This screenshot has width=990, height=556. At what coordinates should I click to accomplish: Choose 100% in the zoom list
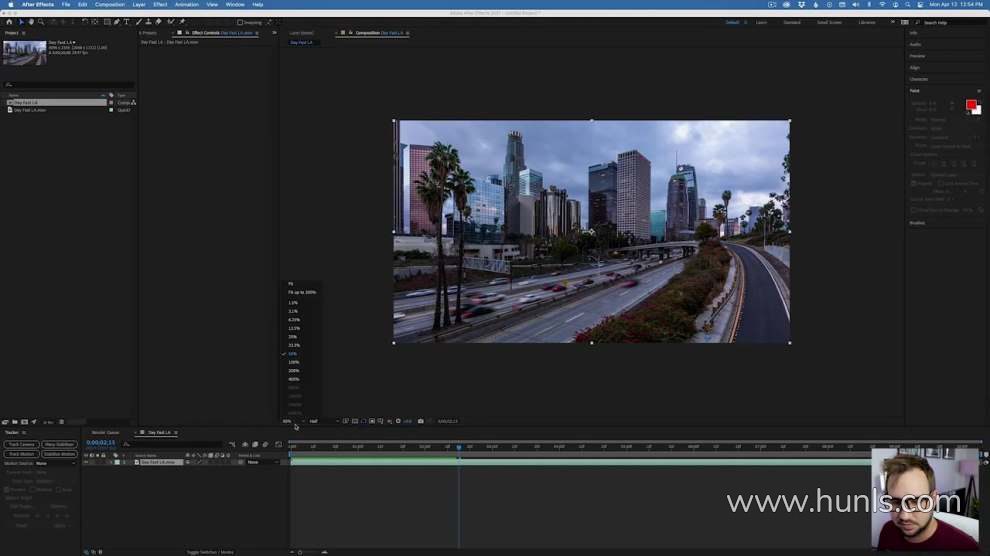click(293, 362)
